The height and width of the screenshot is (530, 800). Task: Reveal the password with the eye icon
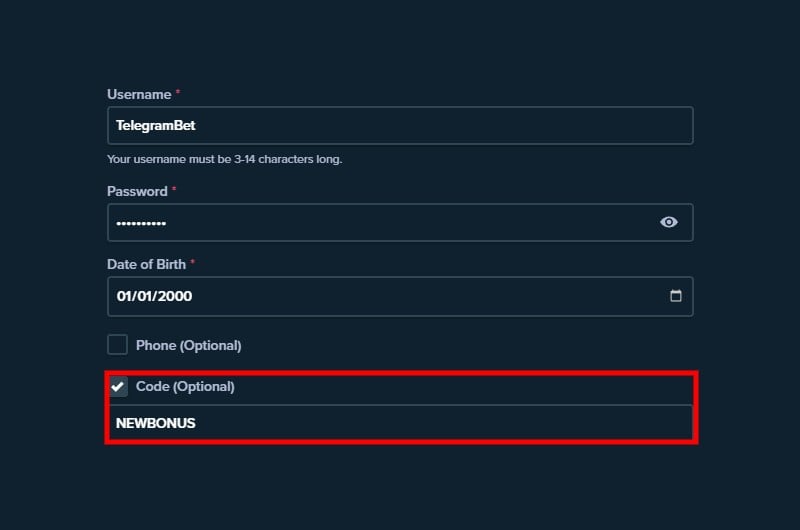click(x=668, y=222)
